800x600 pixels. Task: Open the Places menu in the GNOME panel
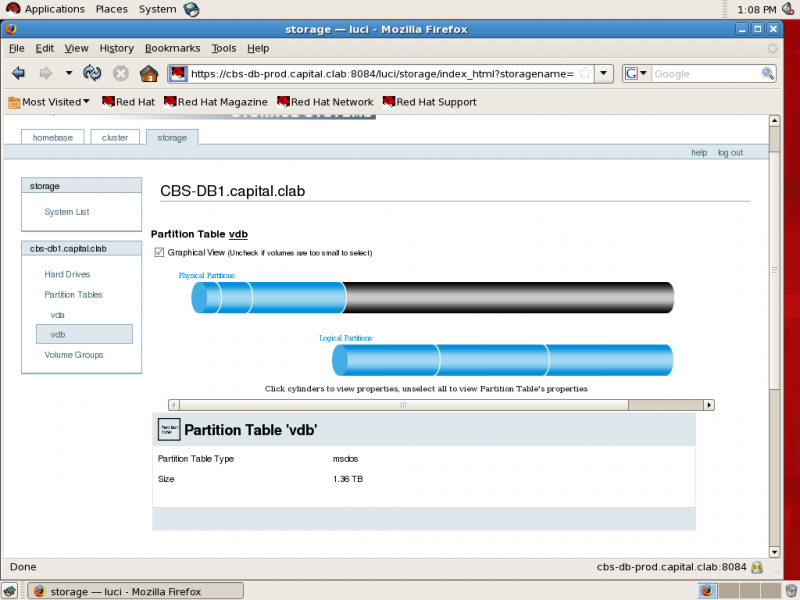coord(112,9)
